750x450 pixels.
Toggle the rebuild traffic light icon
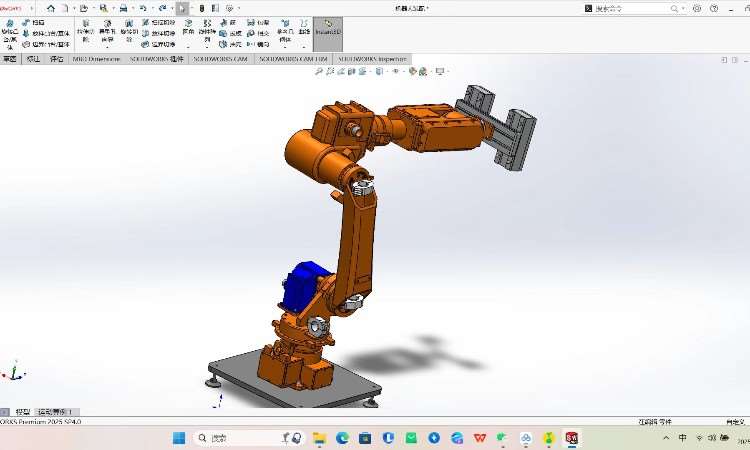[x=203, y=8]
